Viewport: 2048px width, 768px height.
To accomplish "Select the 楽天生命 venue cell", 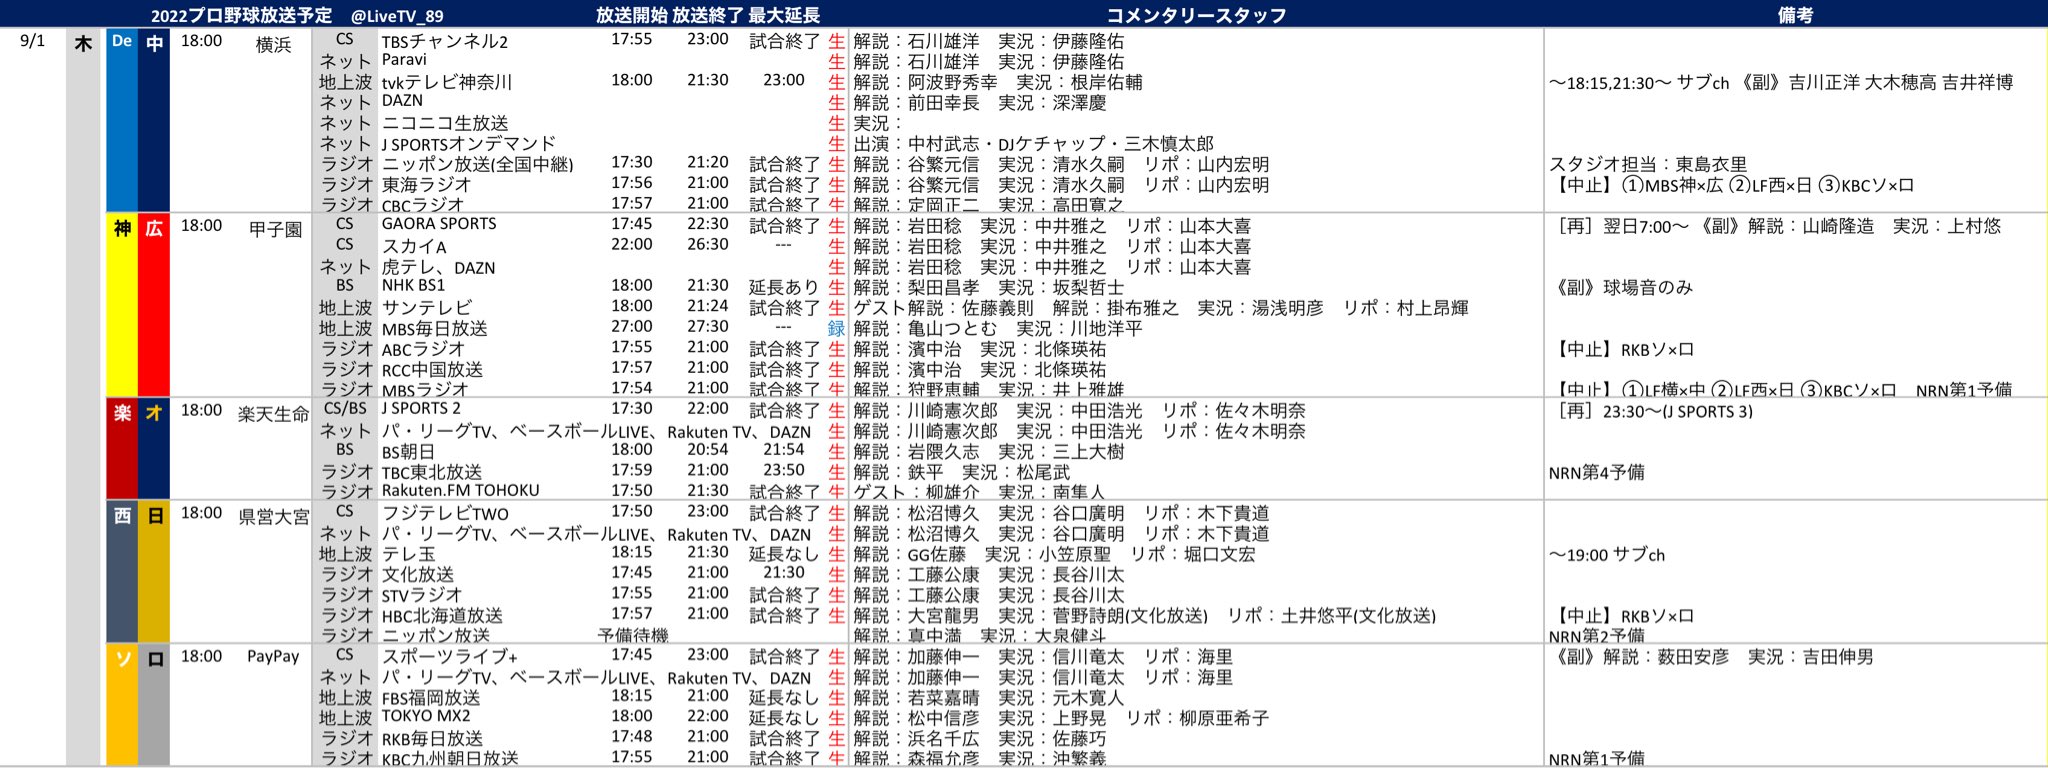I will tap(273, 414).
